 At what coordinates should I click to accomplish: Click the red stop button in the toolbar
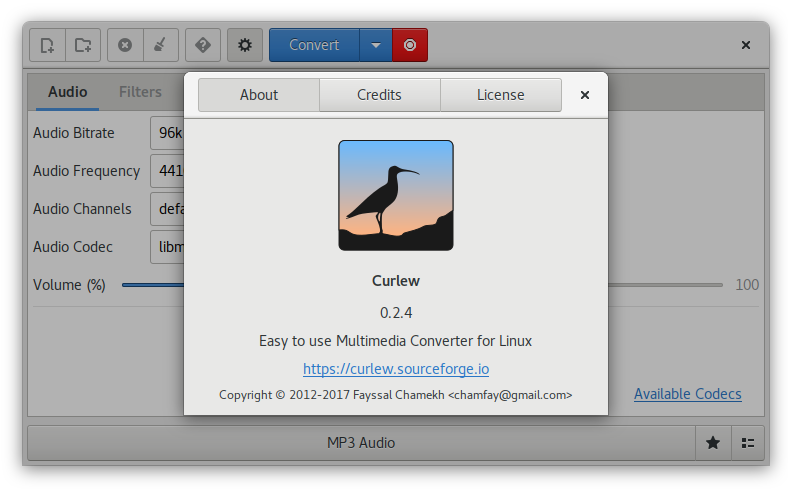410,45
